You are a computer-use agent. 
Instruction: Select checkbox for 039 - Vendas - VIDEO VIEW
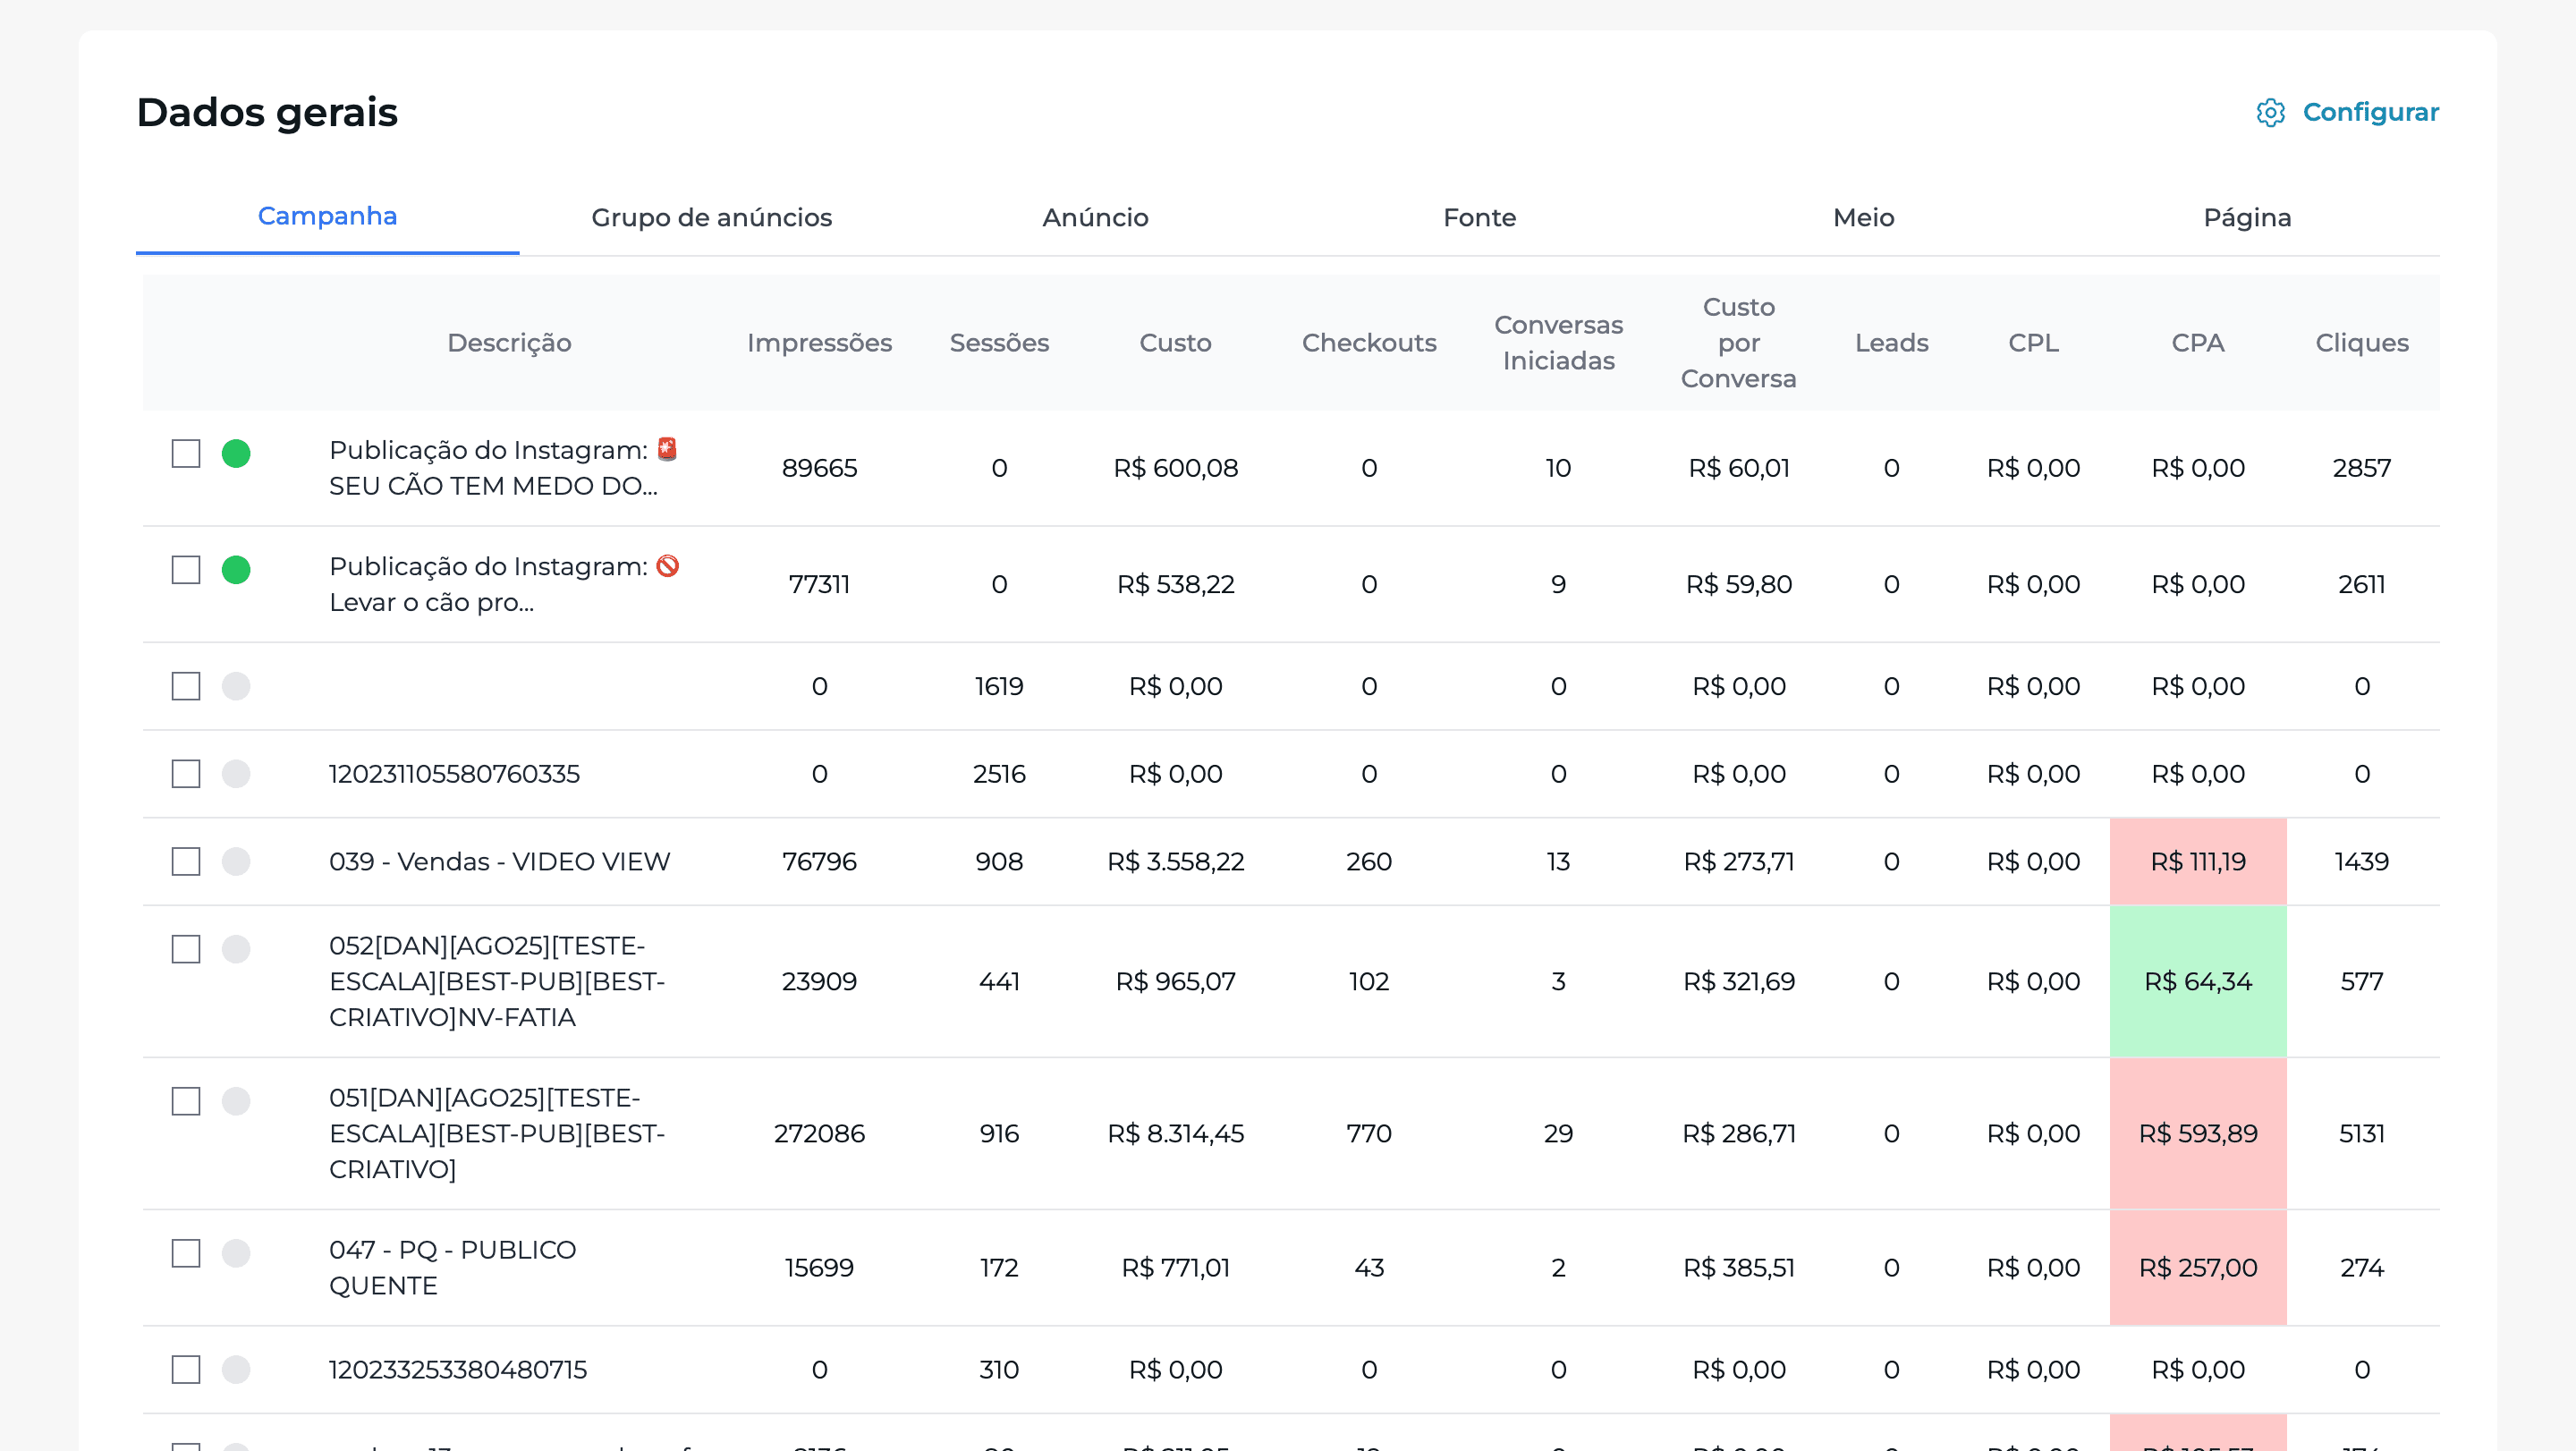[186, 861]
